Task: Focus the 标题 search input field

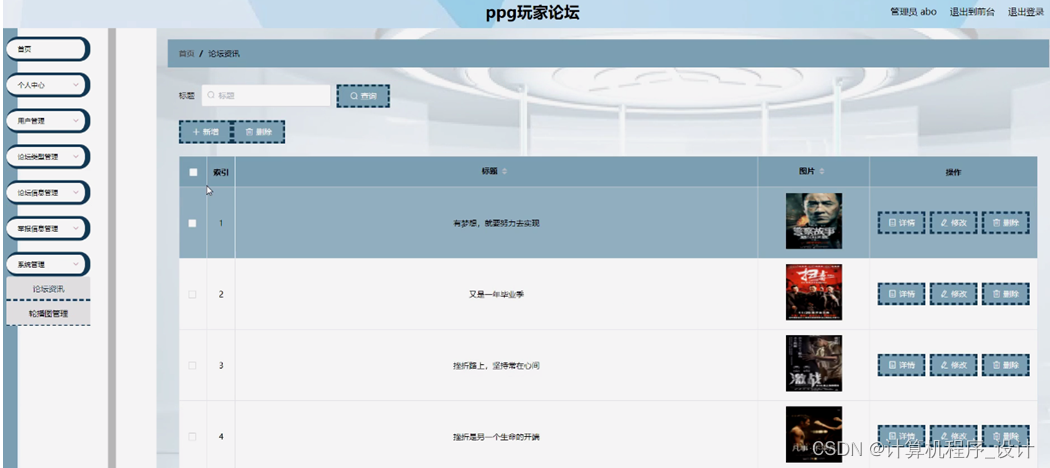Action: [x=266, y=96]
